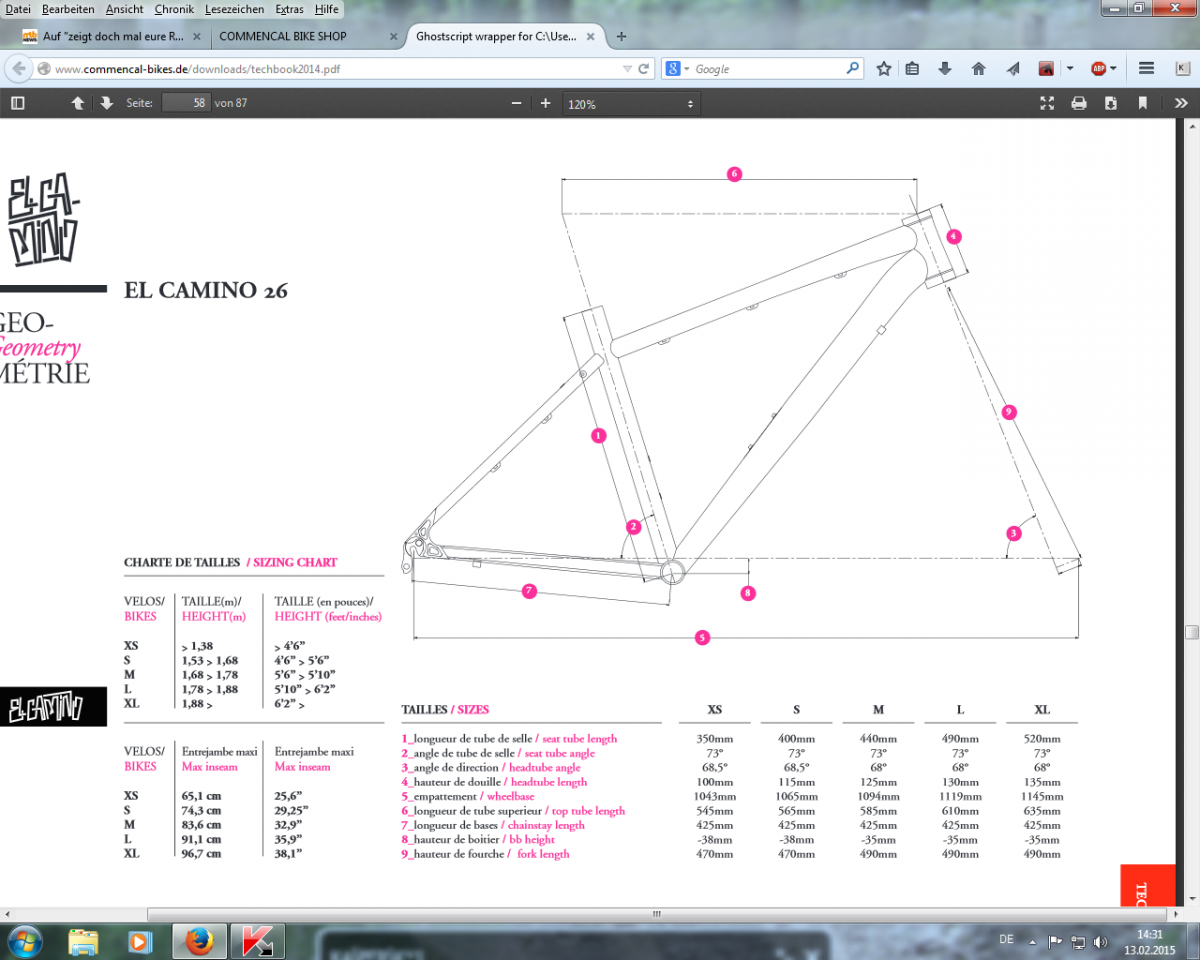
Task: Go to the Firefox home page
Action: [979, 69]
